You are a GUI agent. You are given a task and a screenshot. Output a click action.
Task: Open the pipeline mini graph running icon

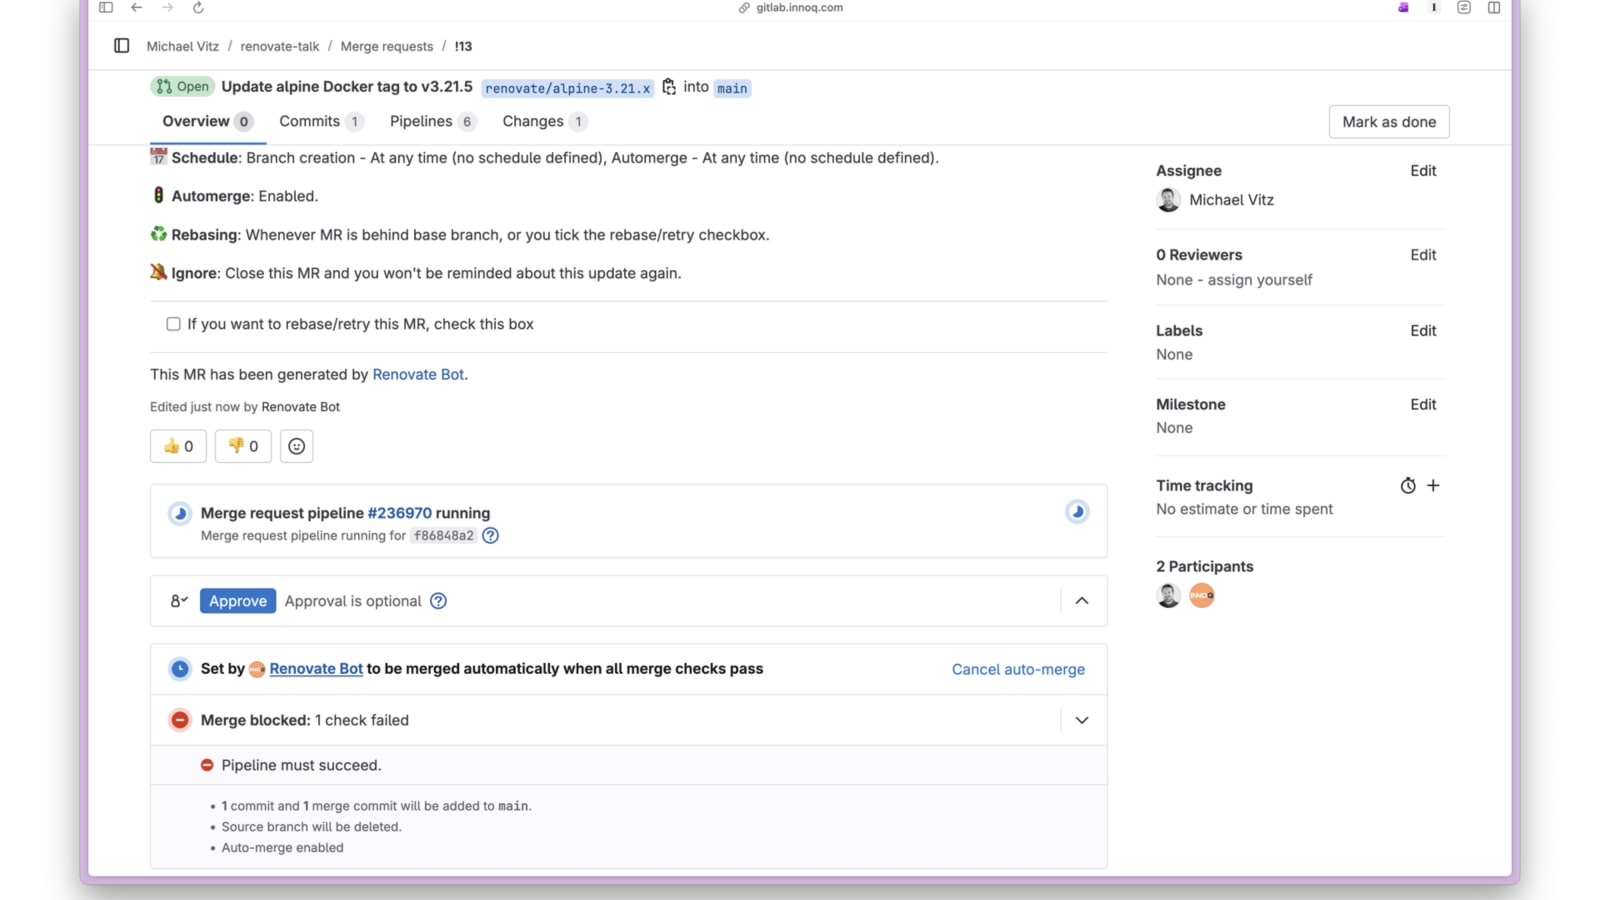(1077, 512)
